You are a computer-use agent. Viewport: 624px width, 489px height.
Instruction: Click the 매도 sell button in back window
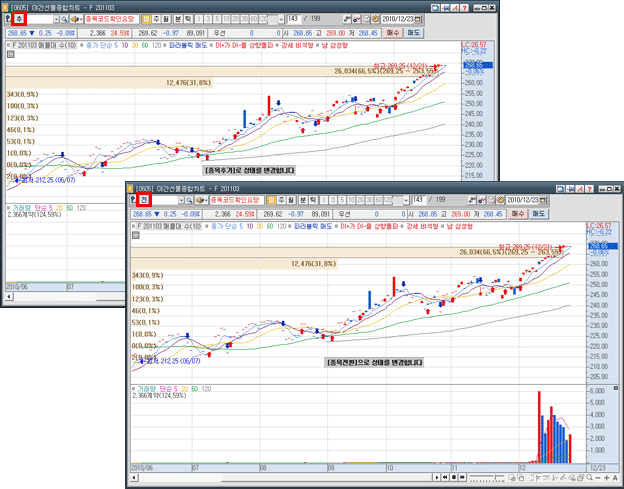413,33
